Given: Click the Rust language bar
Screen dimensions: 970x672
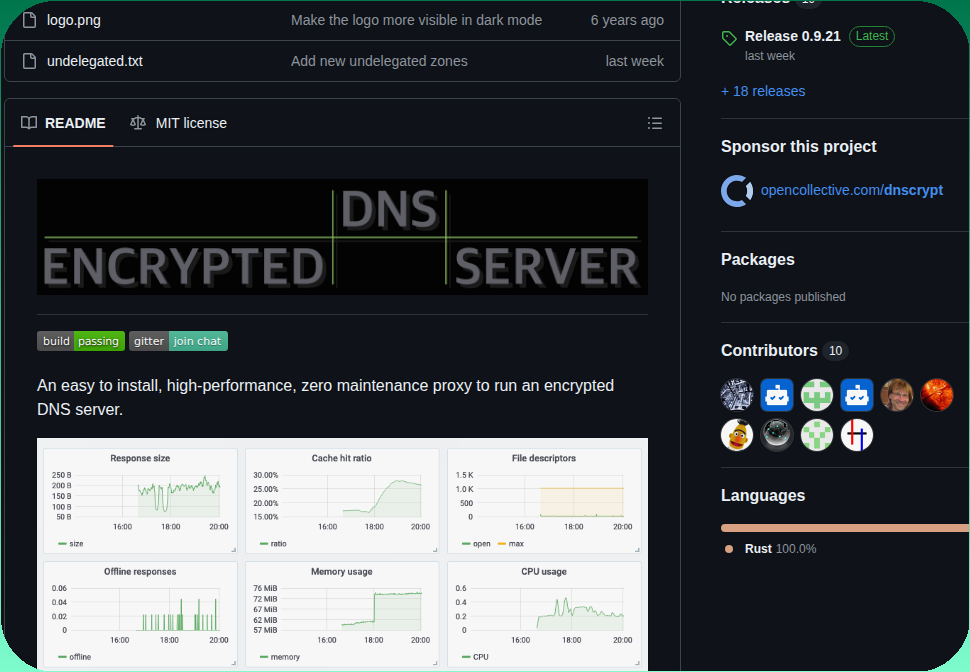Looking at the screenshot, I should [845, 528].
